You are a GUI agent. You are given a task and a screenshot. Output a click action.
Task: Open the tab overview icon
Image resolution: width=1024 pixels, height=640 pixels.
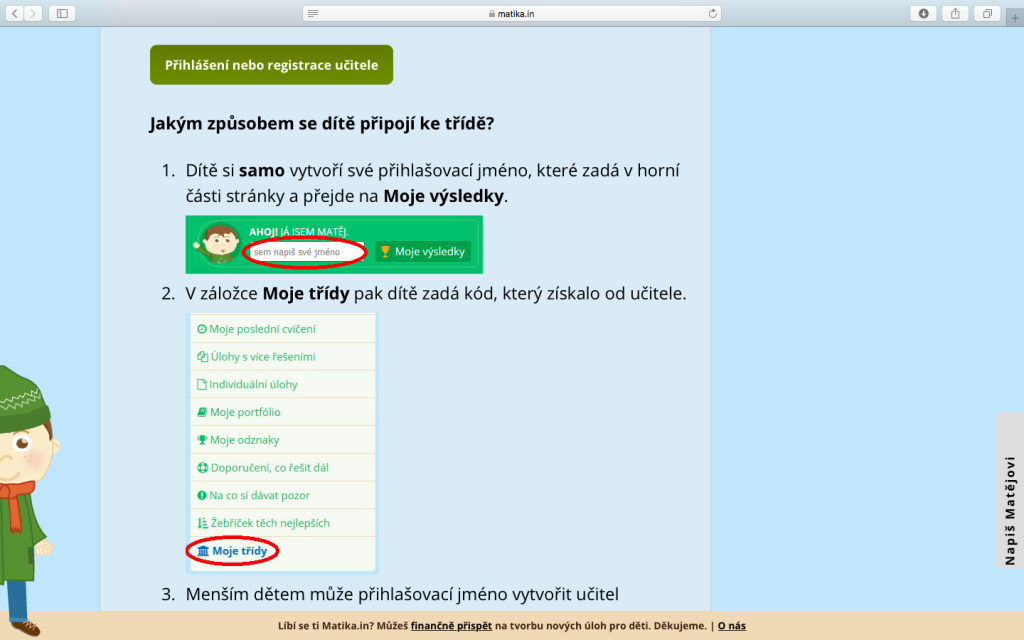[987, 13]
